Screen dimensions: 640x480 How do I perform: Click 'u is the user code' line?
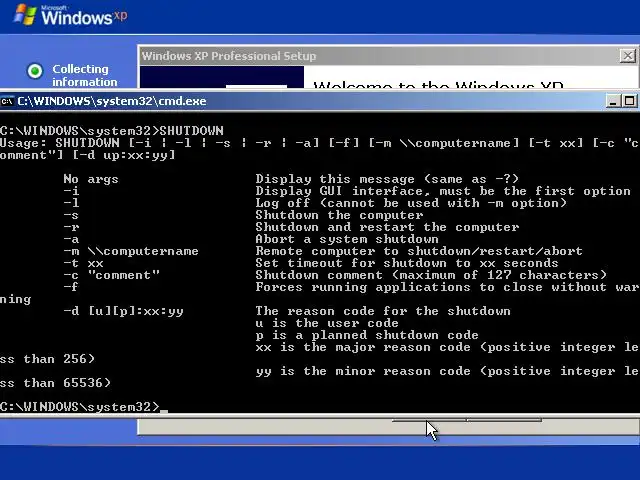(x=327, y=323)
